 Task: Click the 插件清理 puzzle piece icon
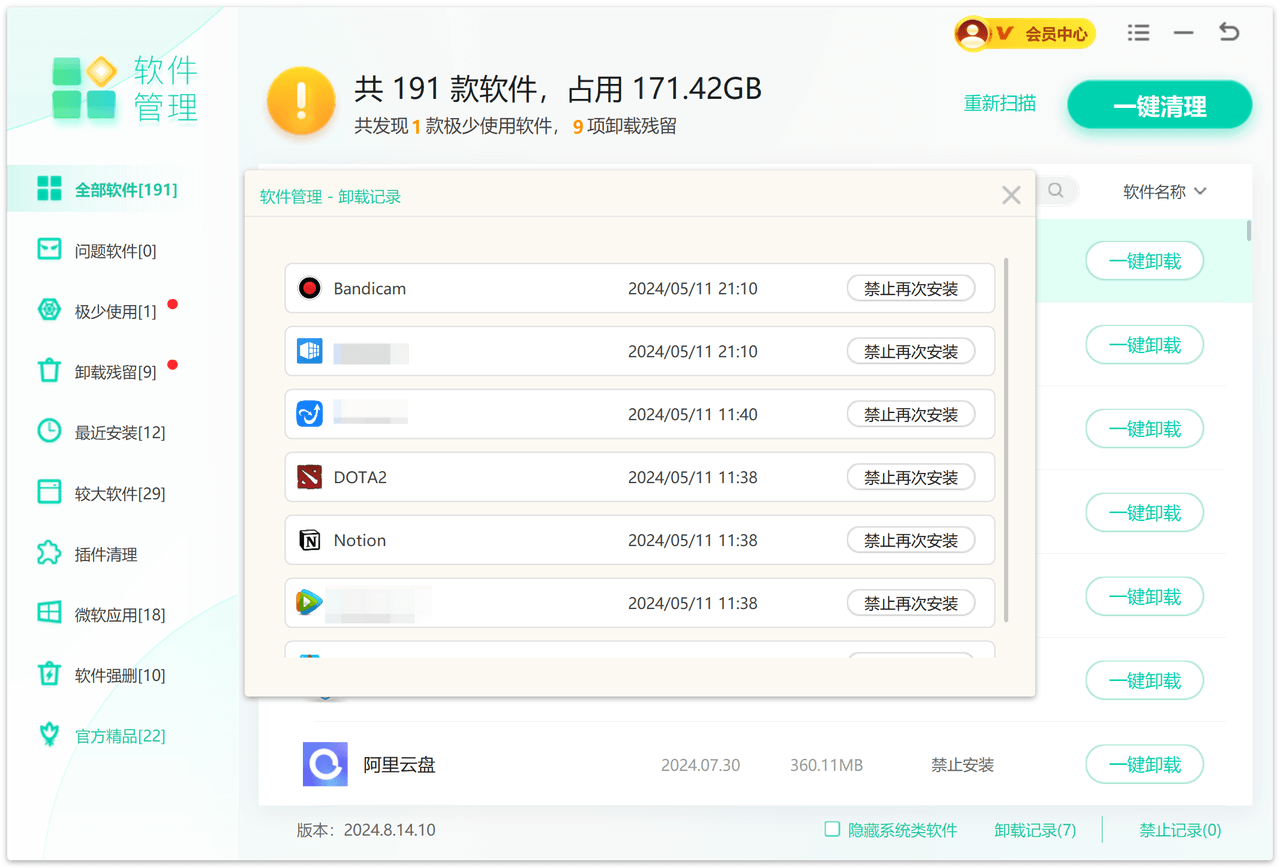[x=49, y=553]
